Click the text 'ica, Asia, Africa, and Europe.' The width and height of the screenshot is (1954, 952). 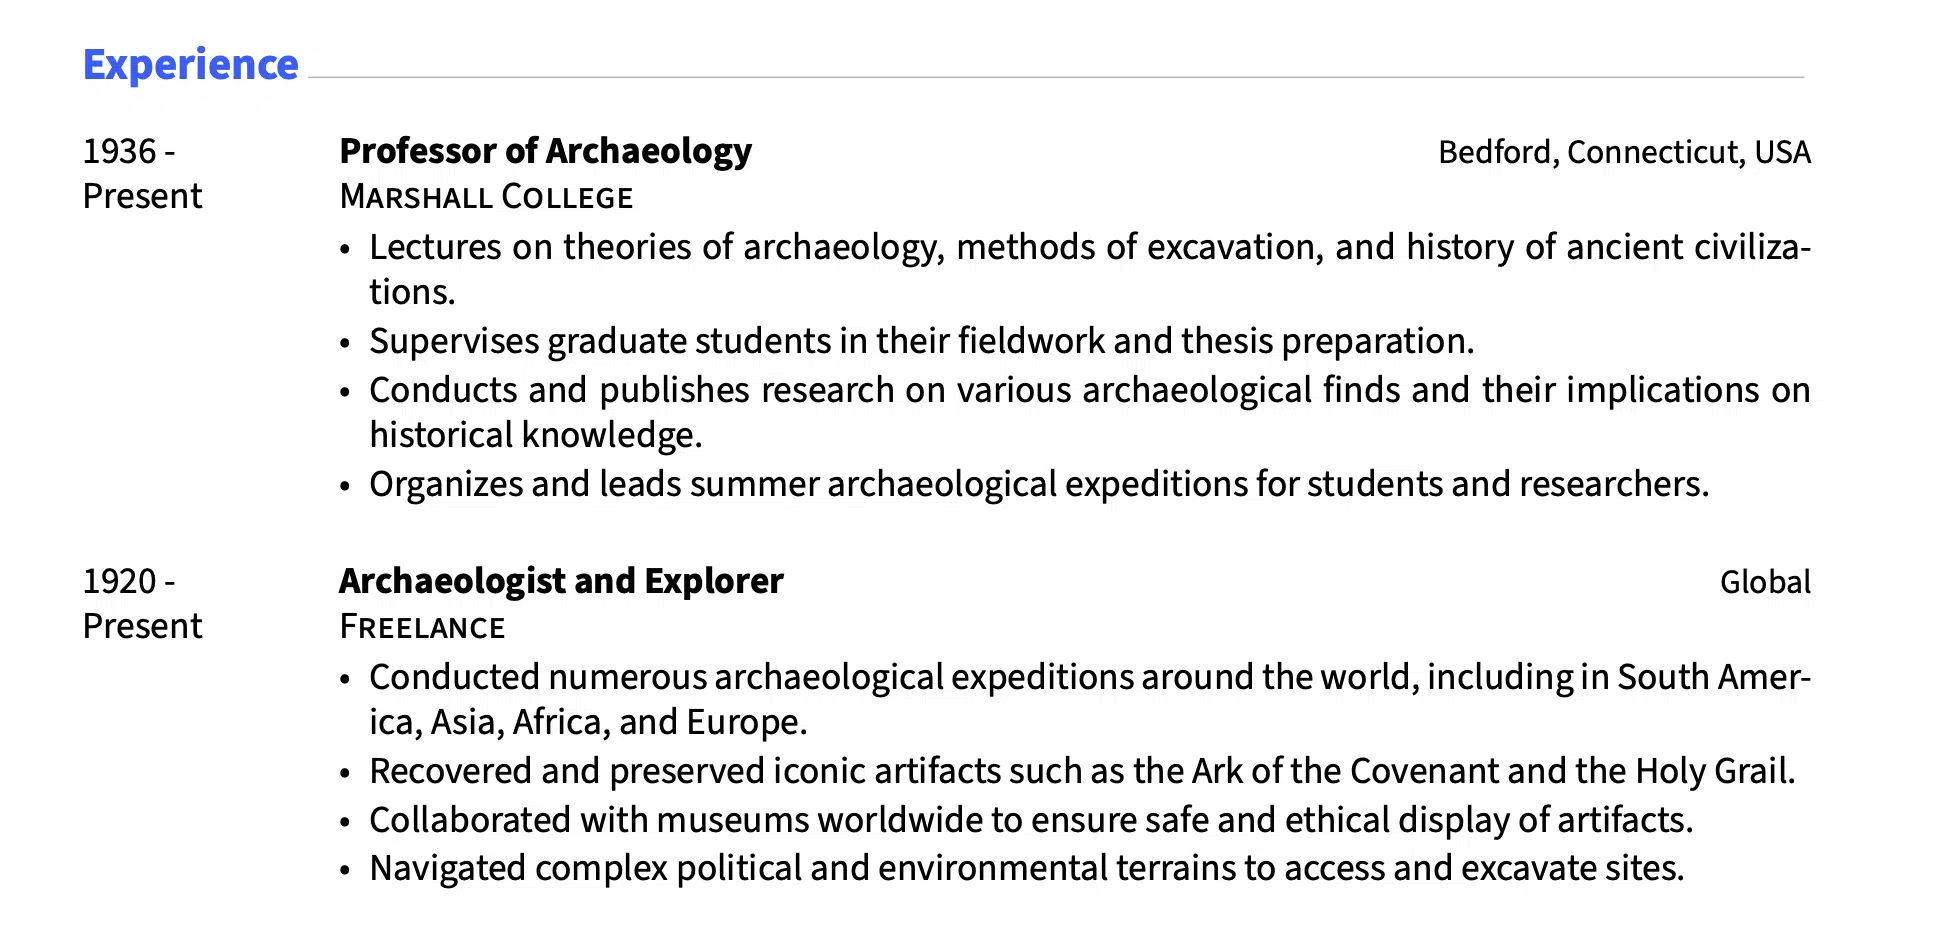pos(588,722)
